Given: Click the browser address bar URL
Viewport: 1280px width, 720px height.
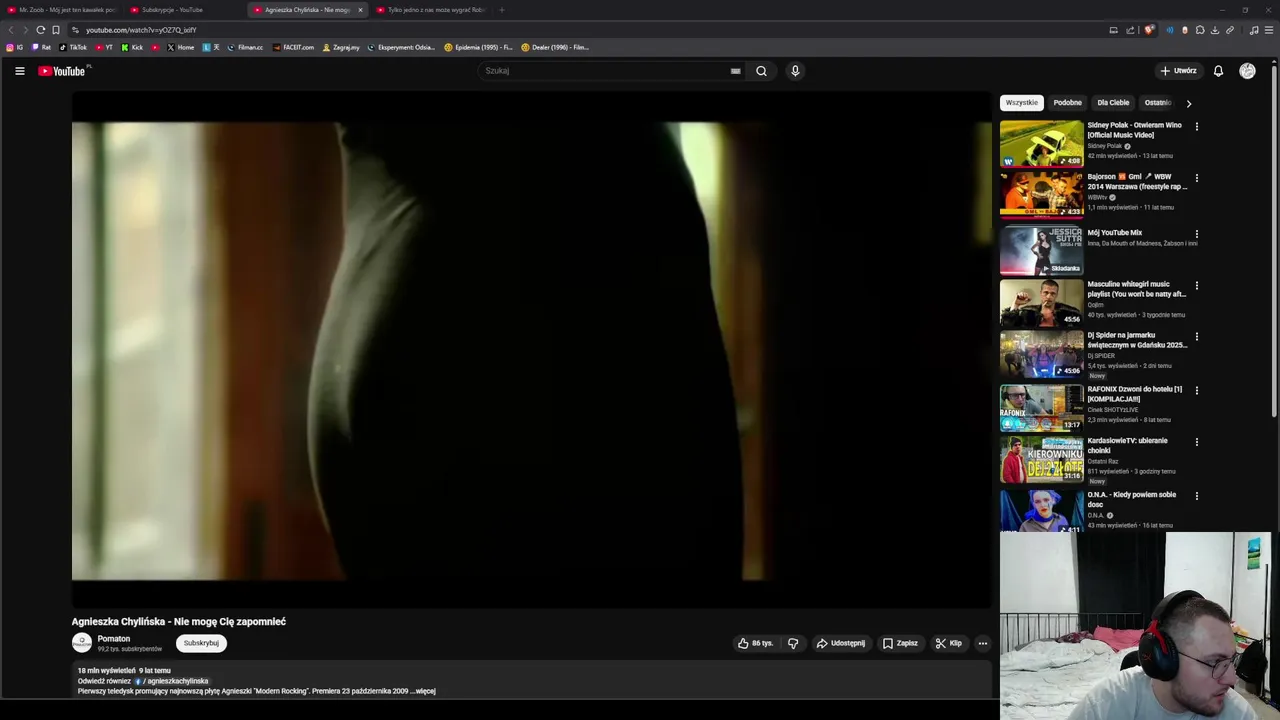Looking at the screenshot, I should (x=141, y=30).
